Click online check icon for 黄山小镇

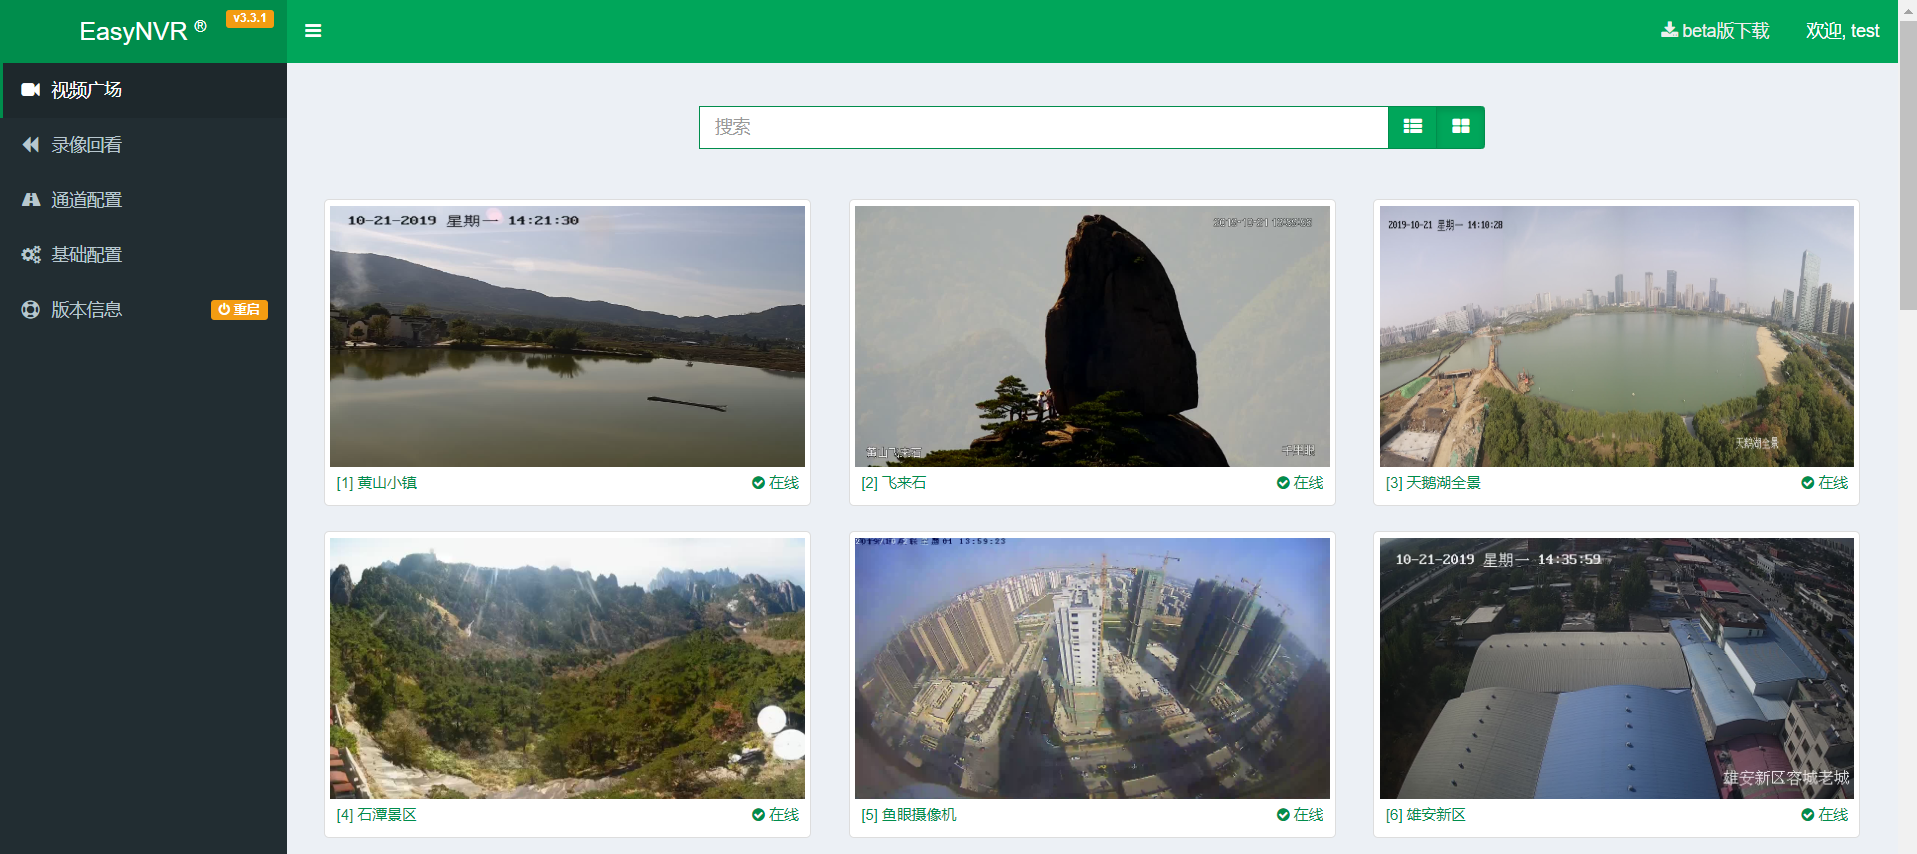click(758, 483)
